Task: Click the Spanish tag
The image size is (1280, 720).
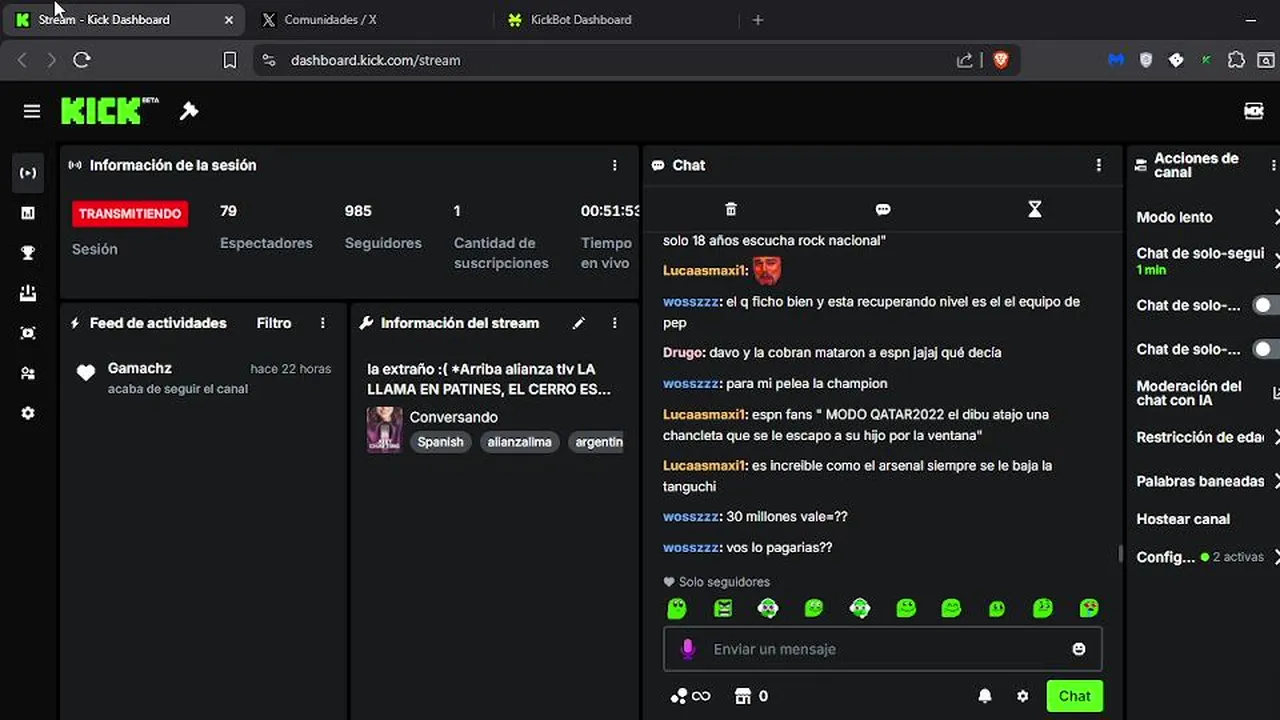Action: [x=440, y=442]
